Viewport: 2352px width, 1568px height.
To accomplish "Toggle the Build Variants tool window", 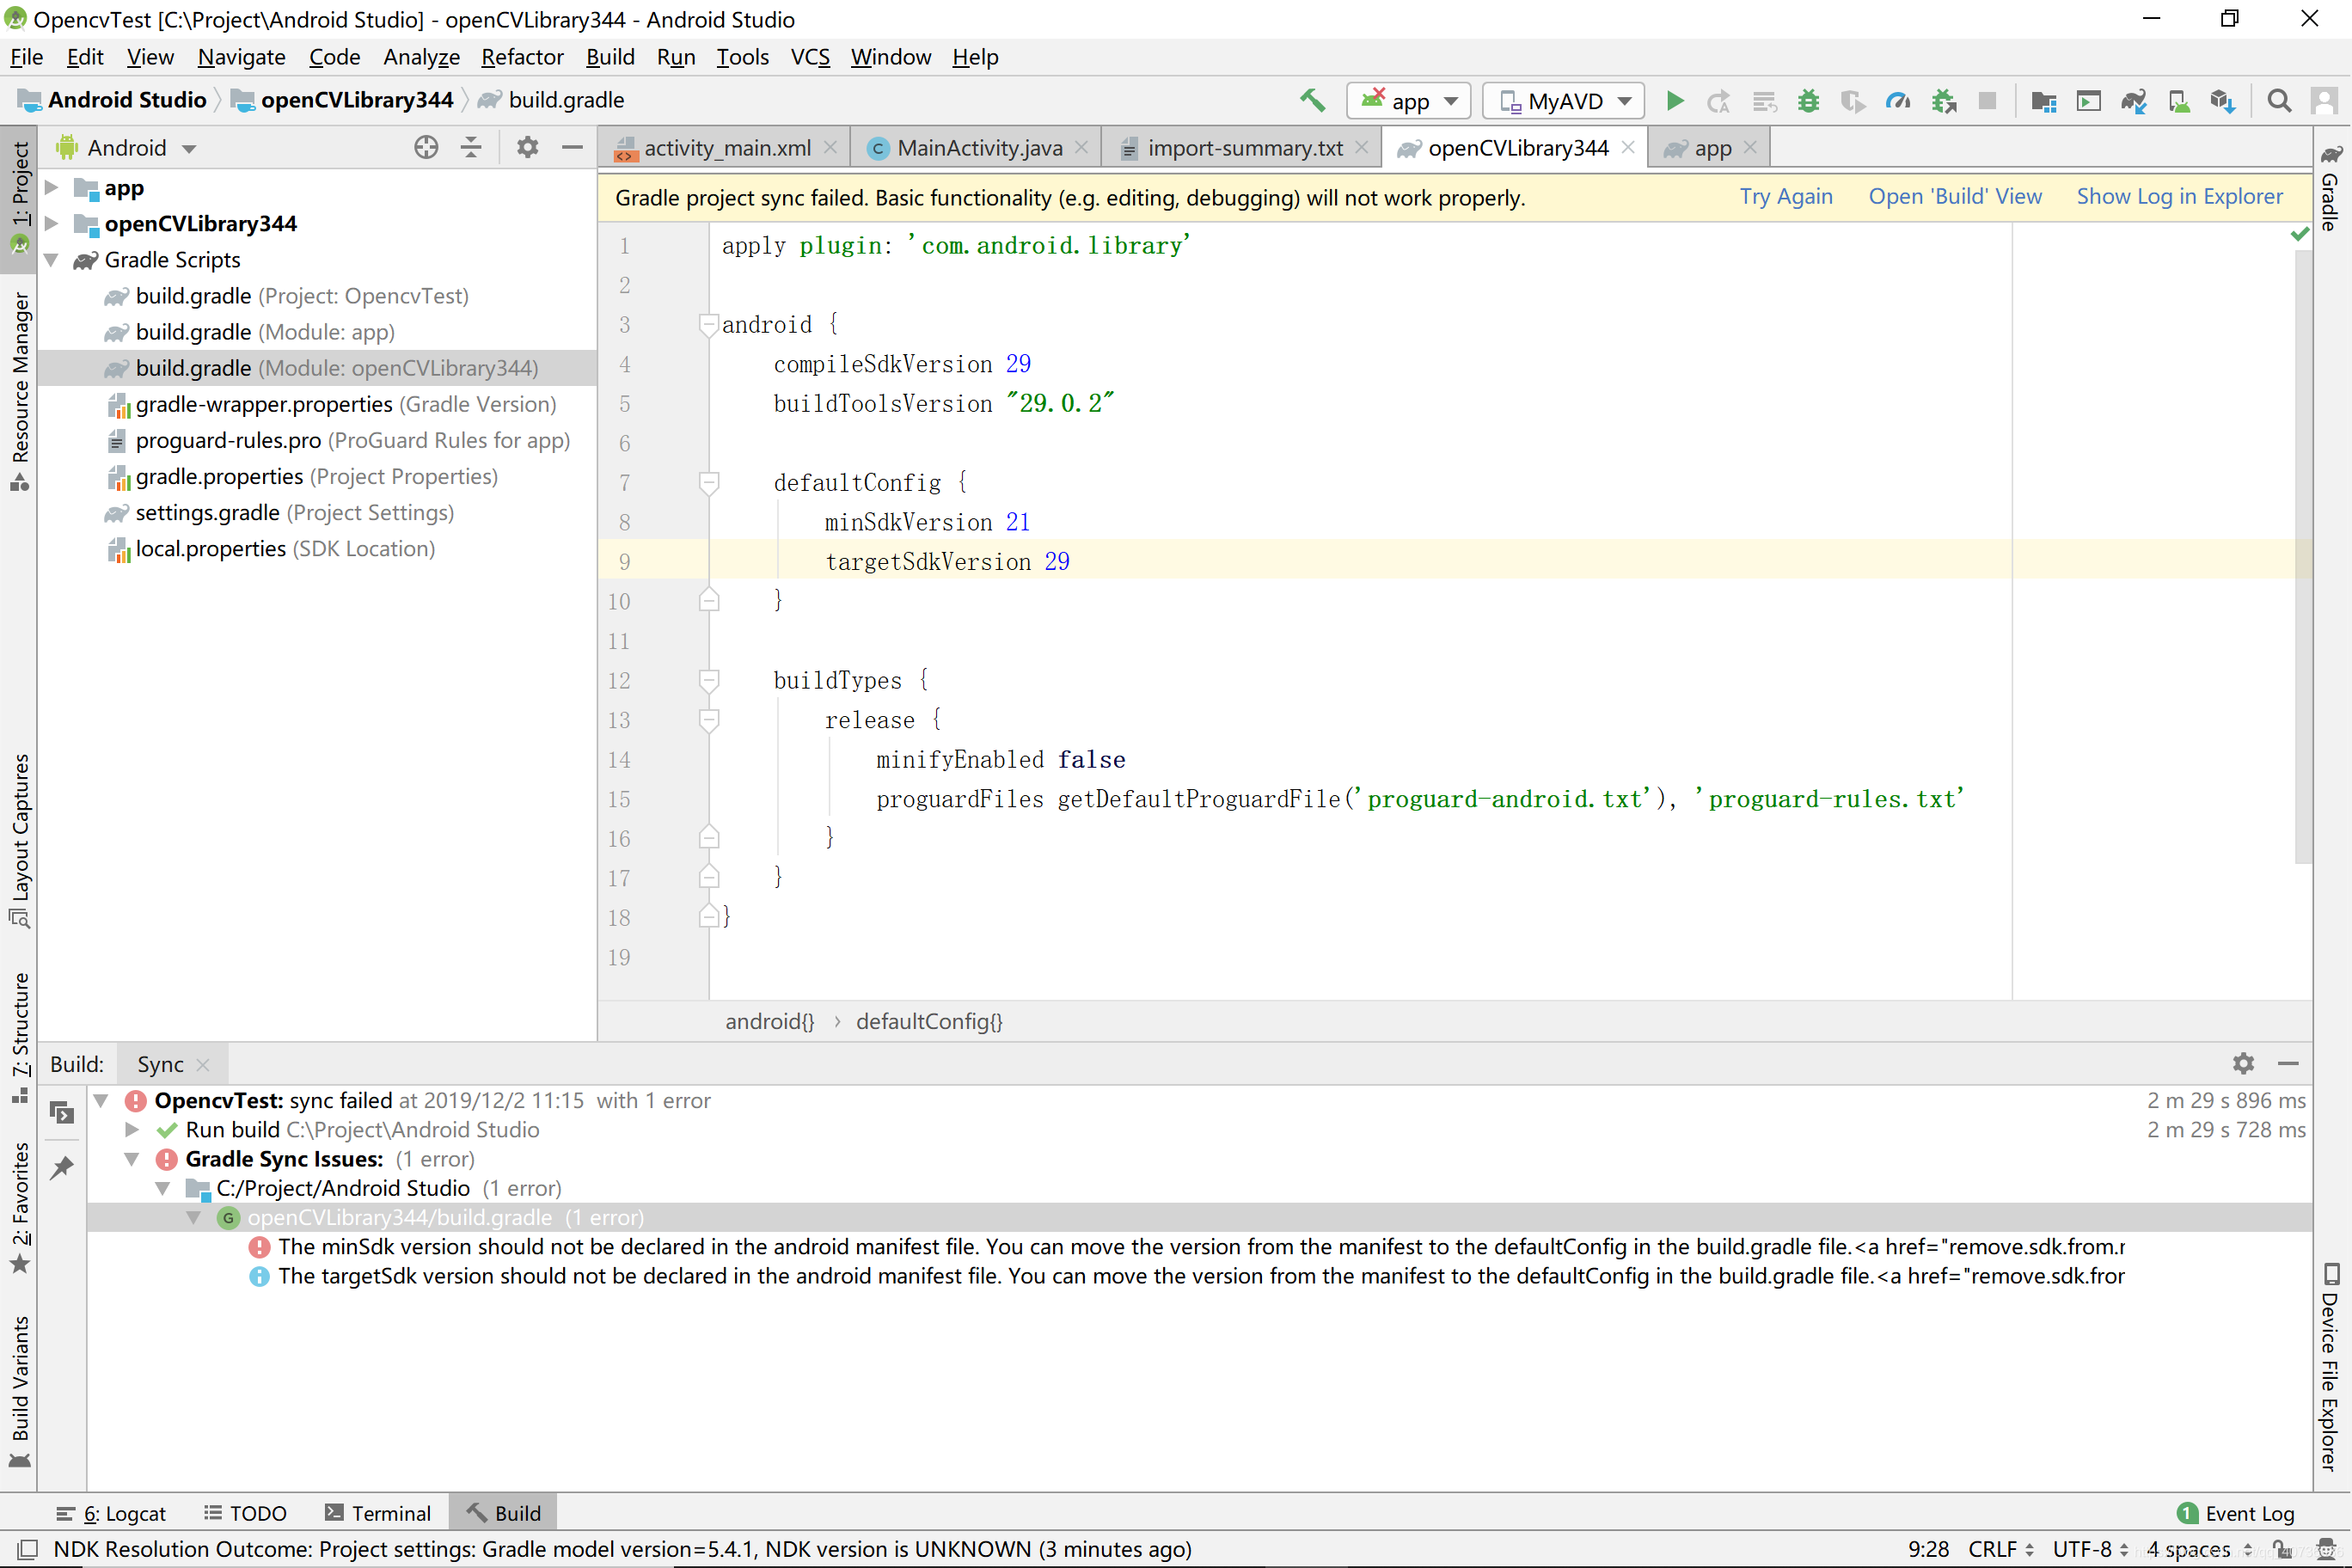I will 19,1391.
